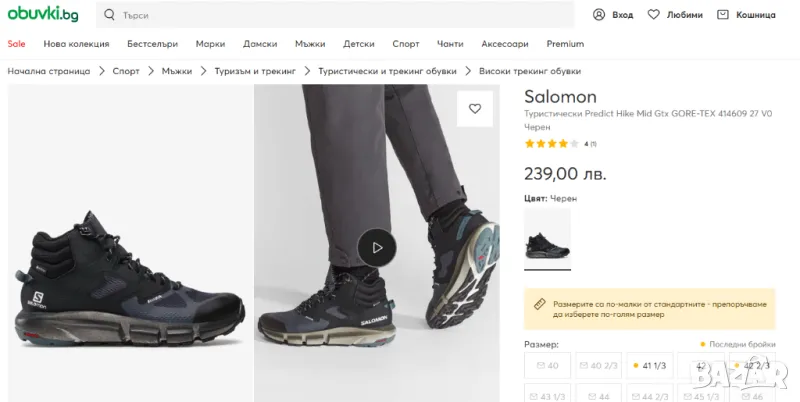800x402 pixels.
Task: Open the Sale menu item
Action: 17,44
